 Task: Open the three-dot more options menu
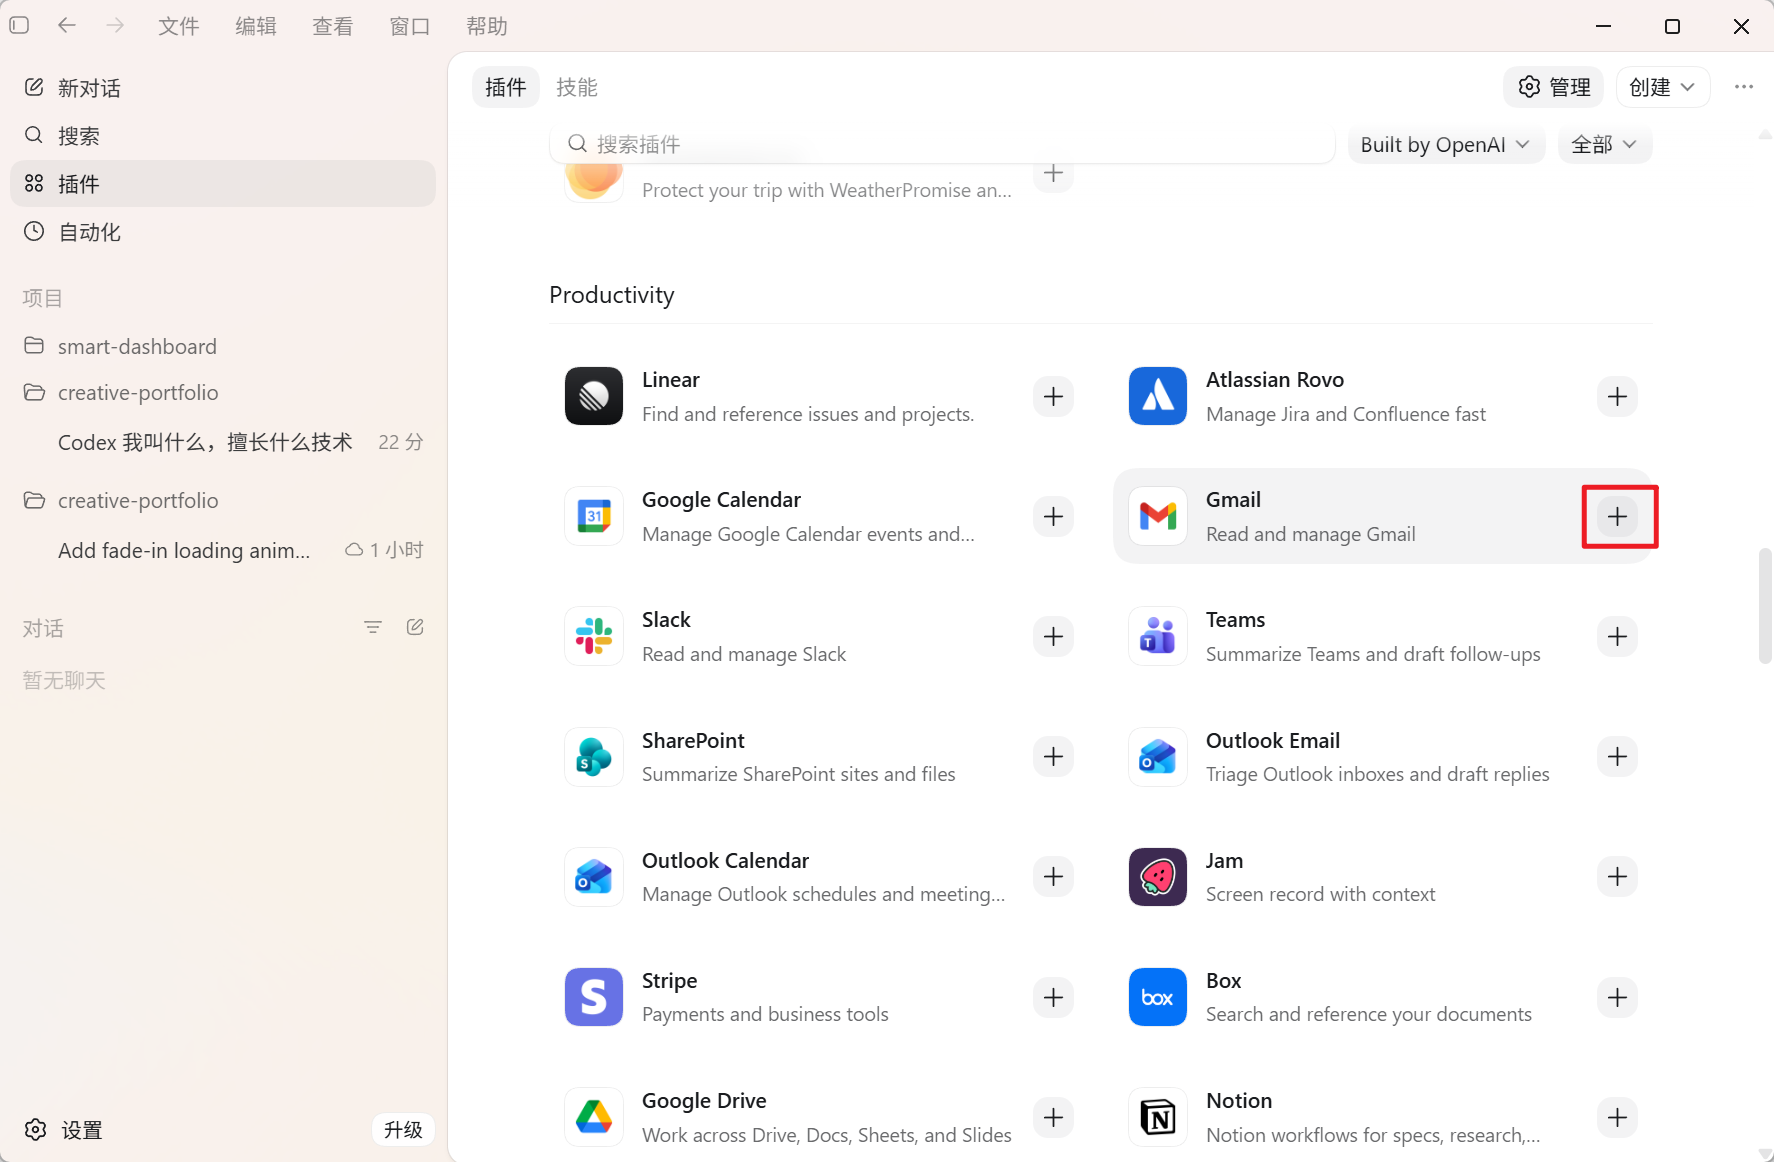(x=1744, y=87)
